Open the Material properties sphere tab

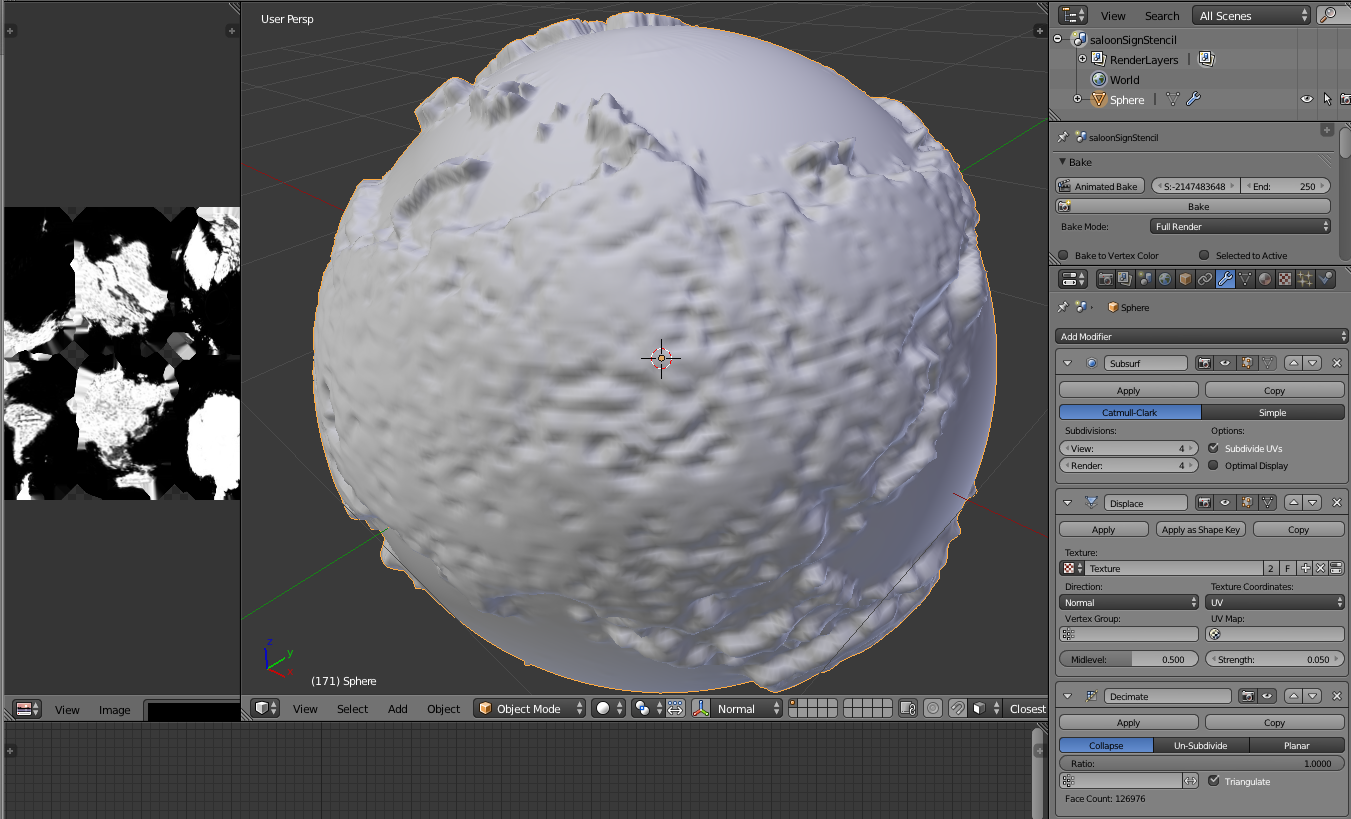pyautogui.click(x=1265, y=279)
